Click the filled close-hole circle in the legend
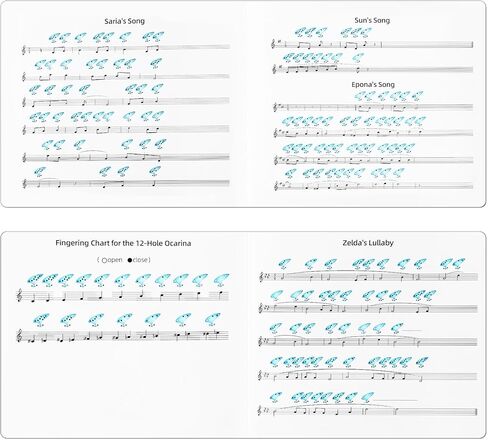 click(130, 260)
